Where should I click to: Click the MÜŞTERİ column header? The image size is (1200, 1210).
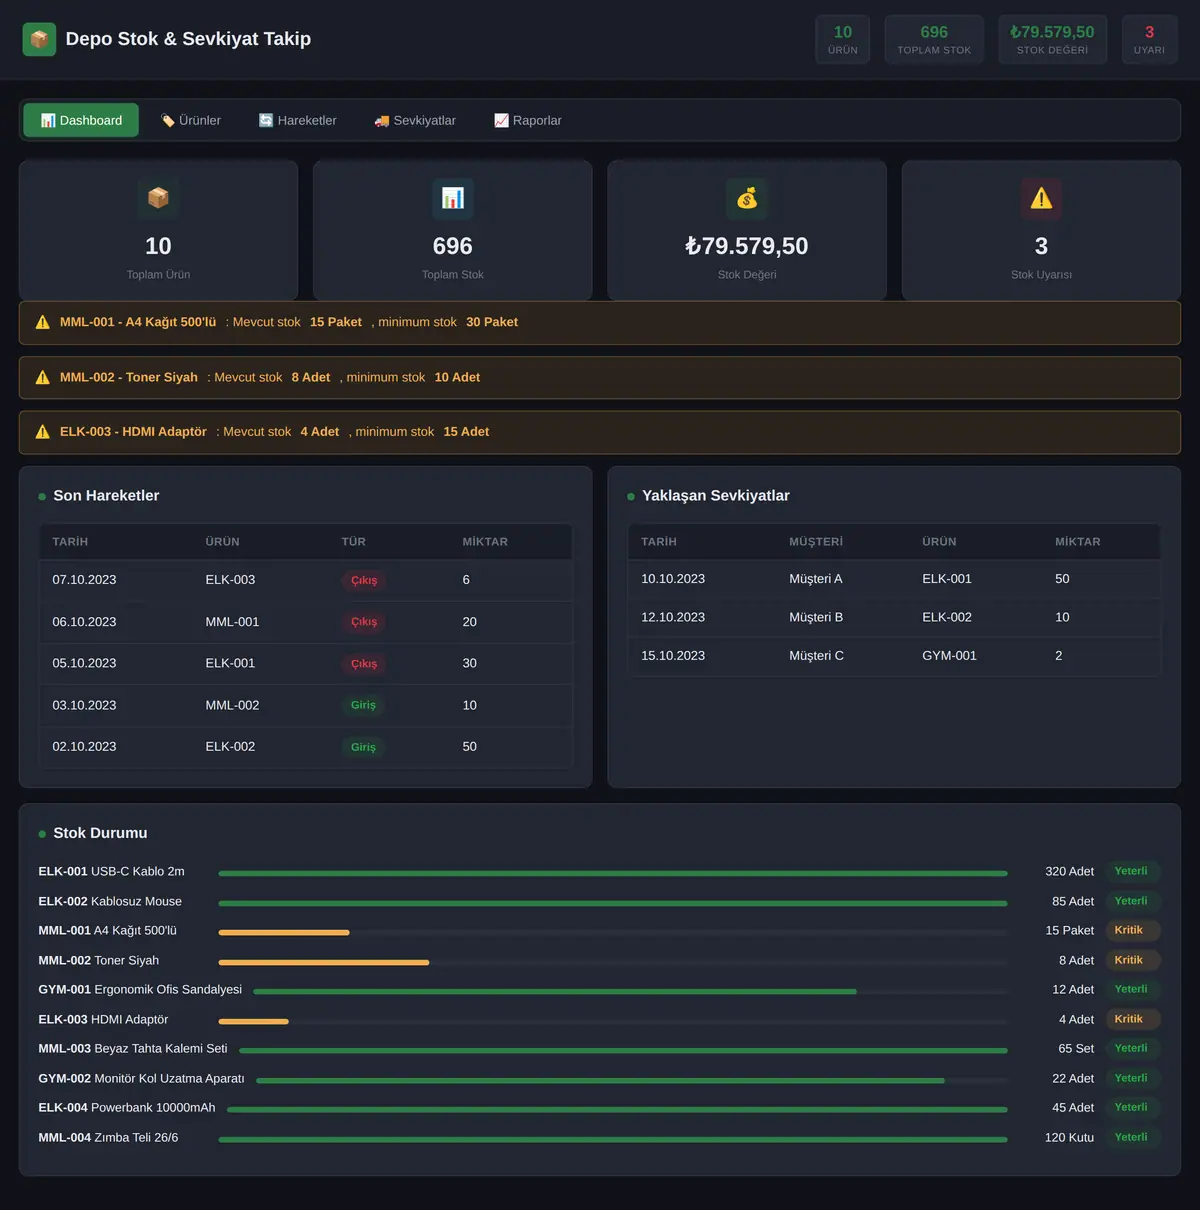pos(816,542)
